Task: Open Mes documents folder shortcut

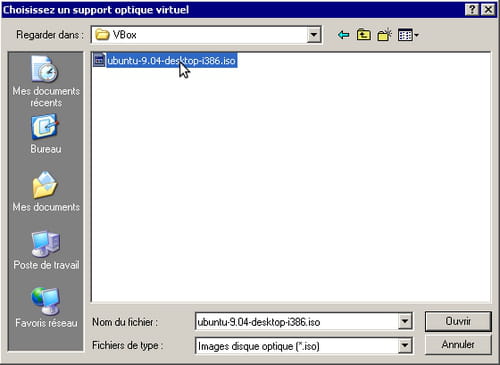Action: tap(46, 192)
